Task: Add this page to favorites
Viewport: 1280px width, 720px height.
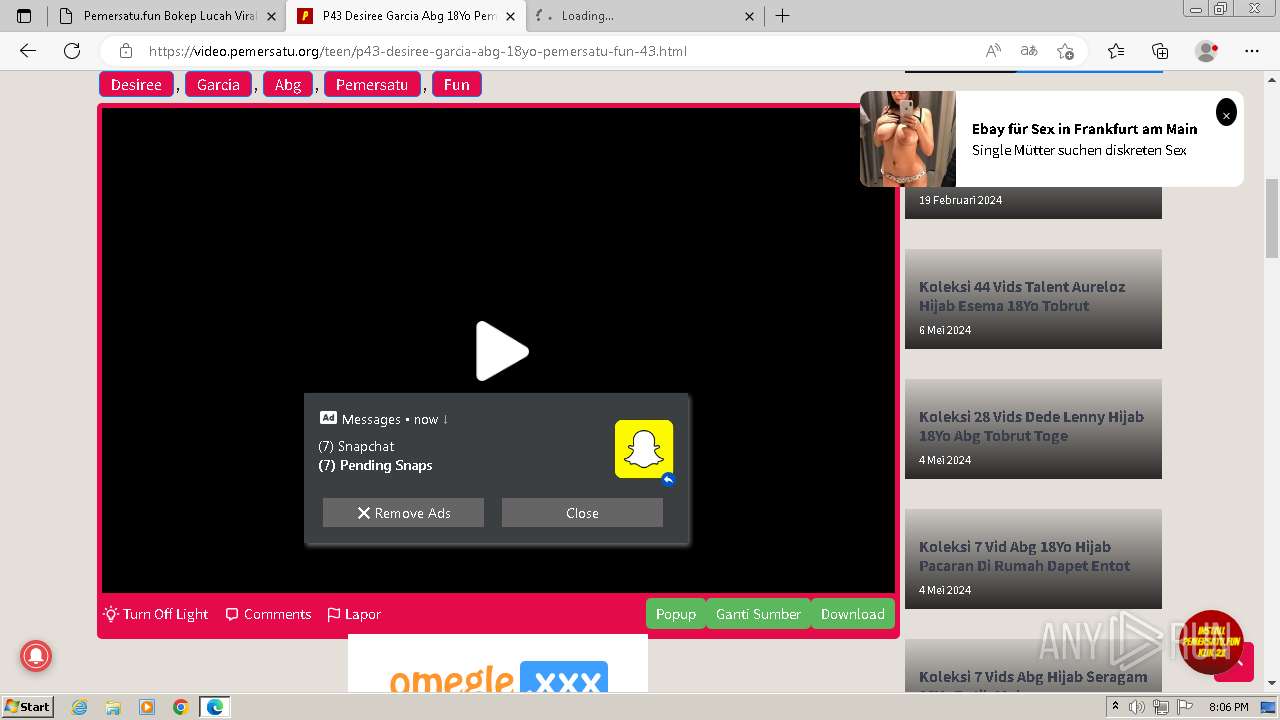Action: tap(1065, 51)
